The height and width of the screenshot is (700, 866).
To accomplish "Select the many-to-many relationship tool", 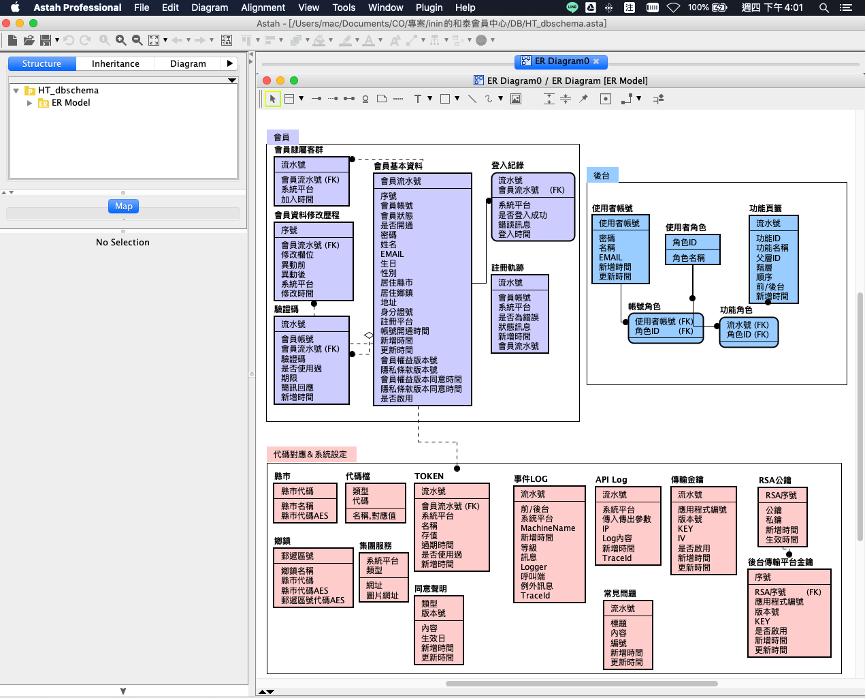I will (349, 99).
